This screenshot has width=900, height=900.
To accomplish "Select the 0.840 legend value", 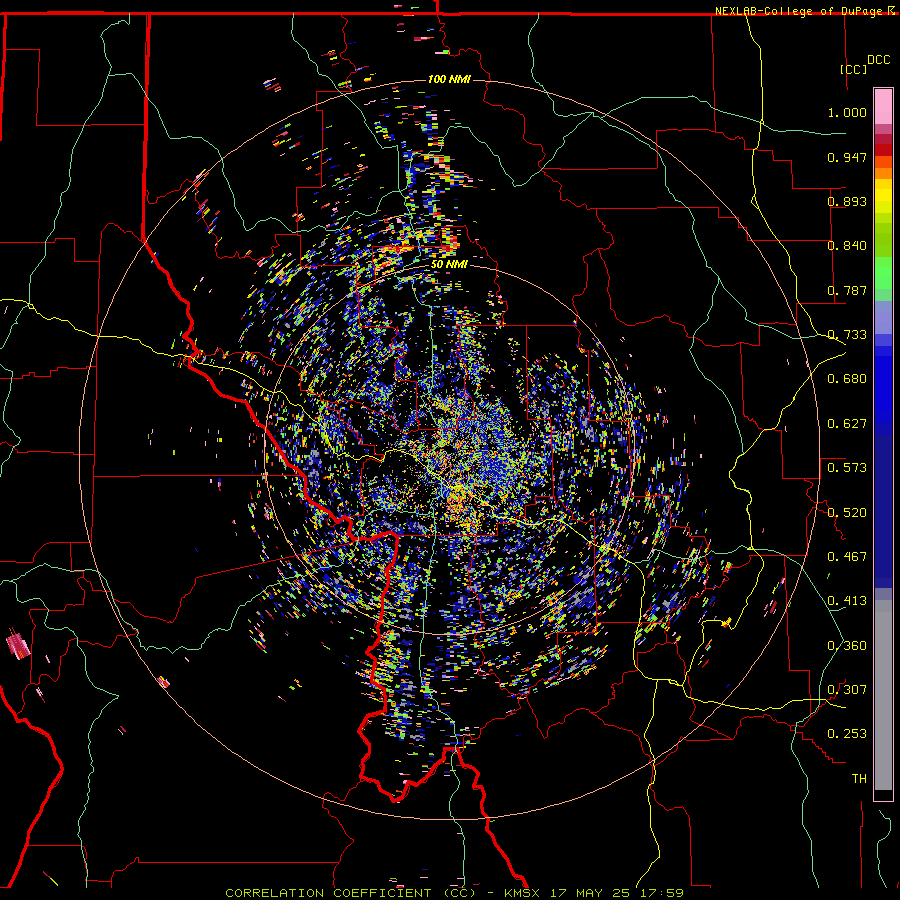I will 847,246.
